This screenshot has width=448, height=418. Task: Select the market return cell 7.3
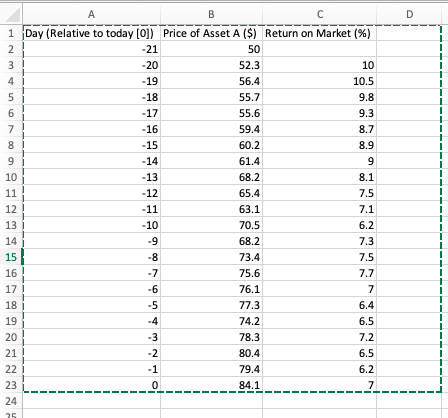click(x=320, y=241)
